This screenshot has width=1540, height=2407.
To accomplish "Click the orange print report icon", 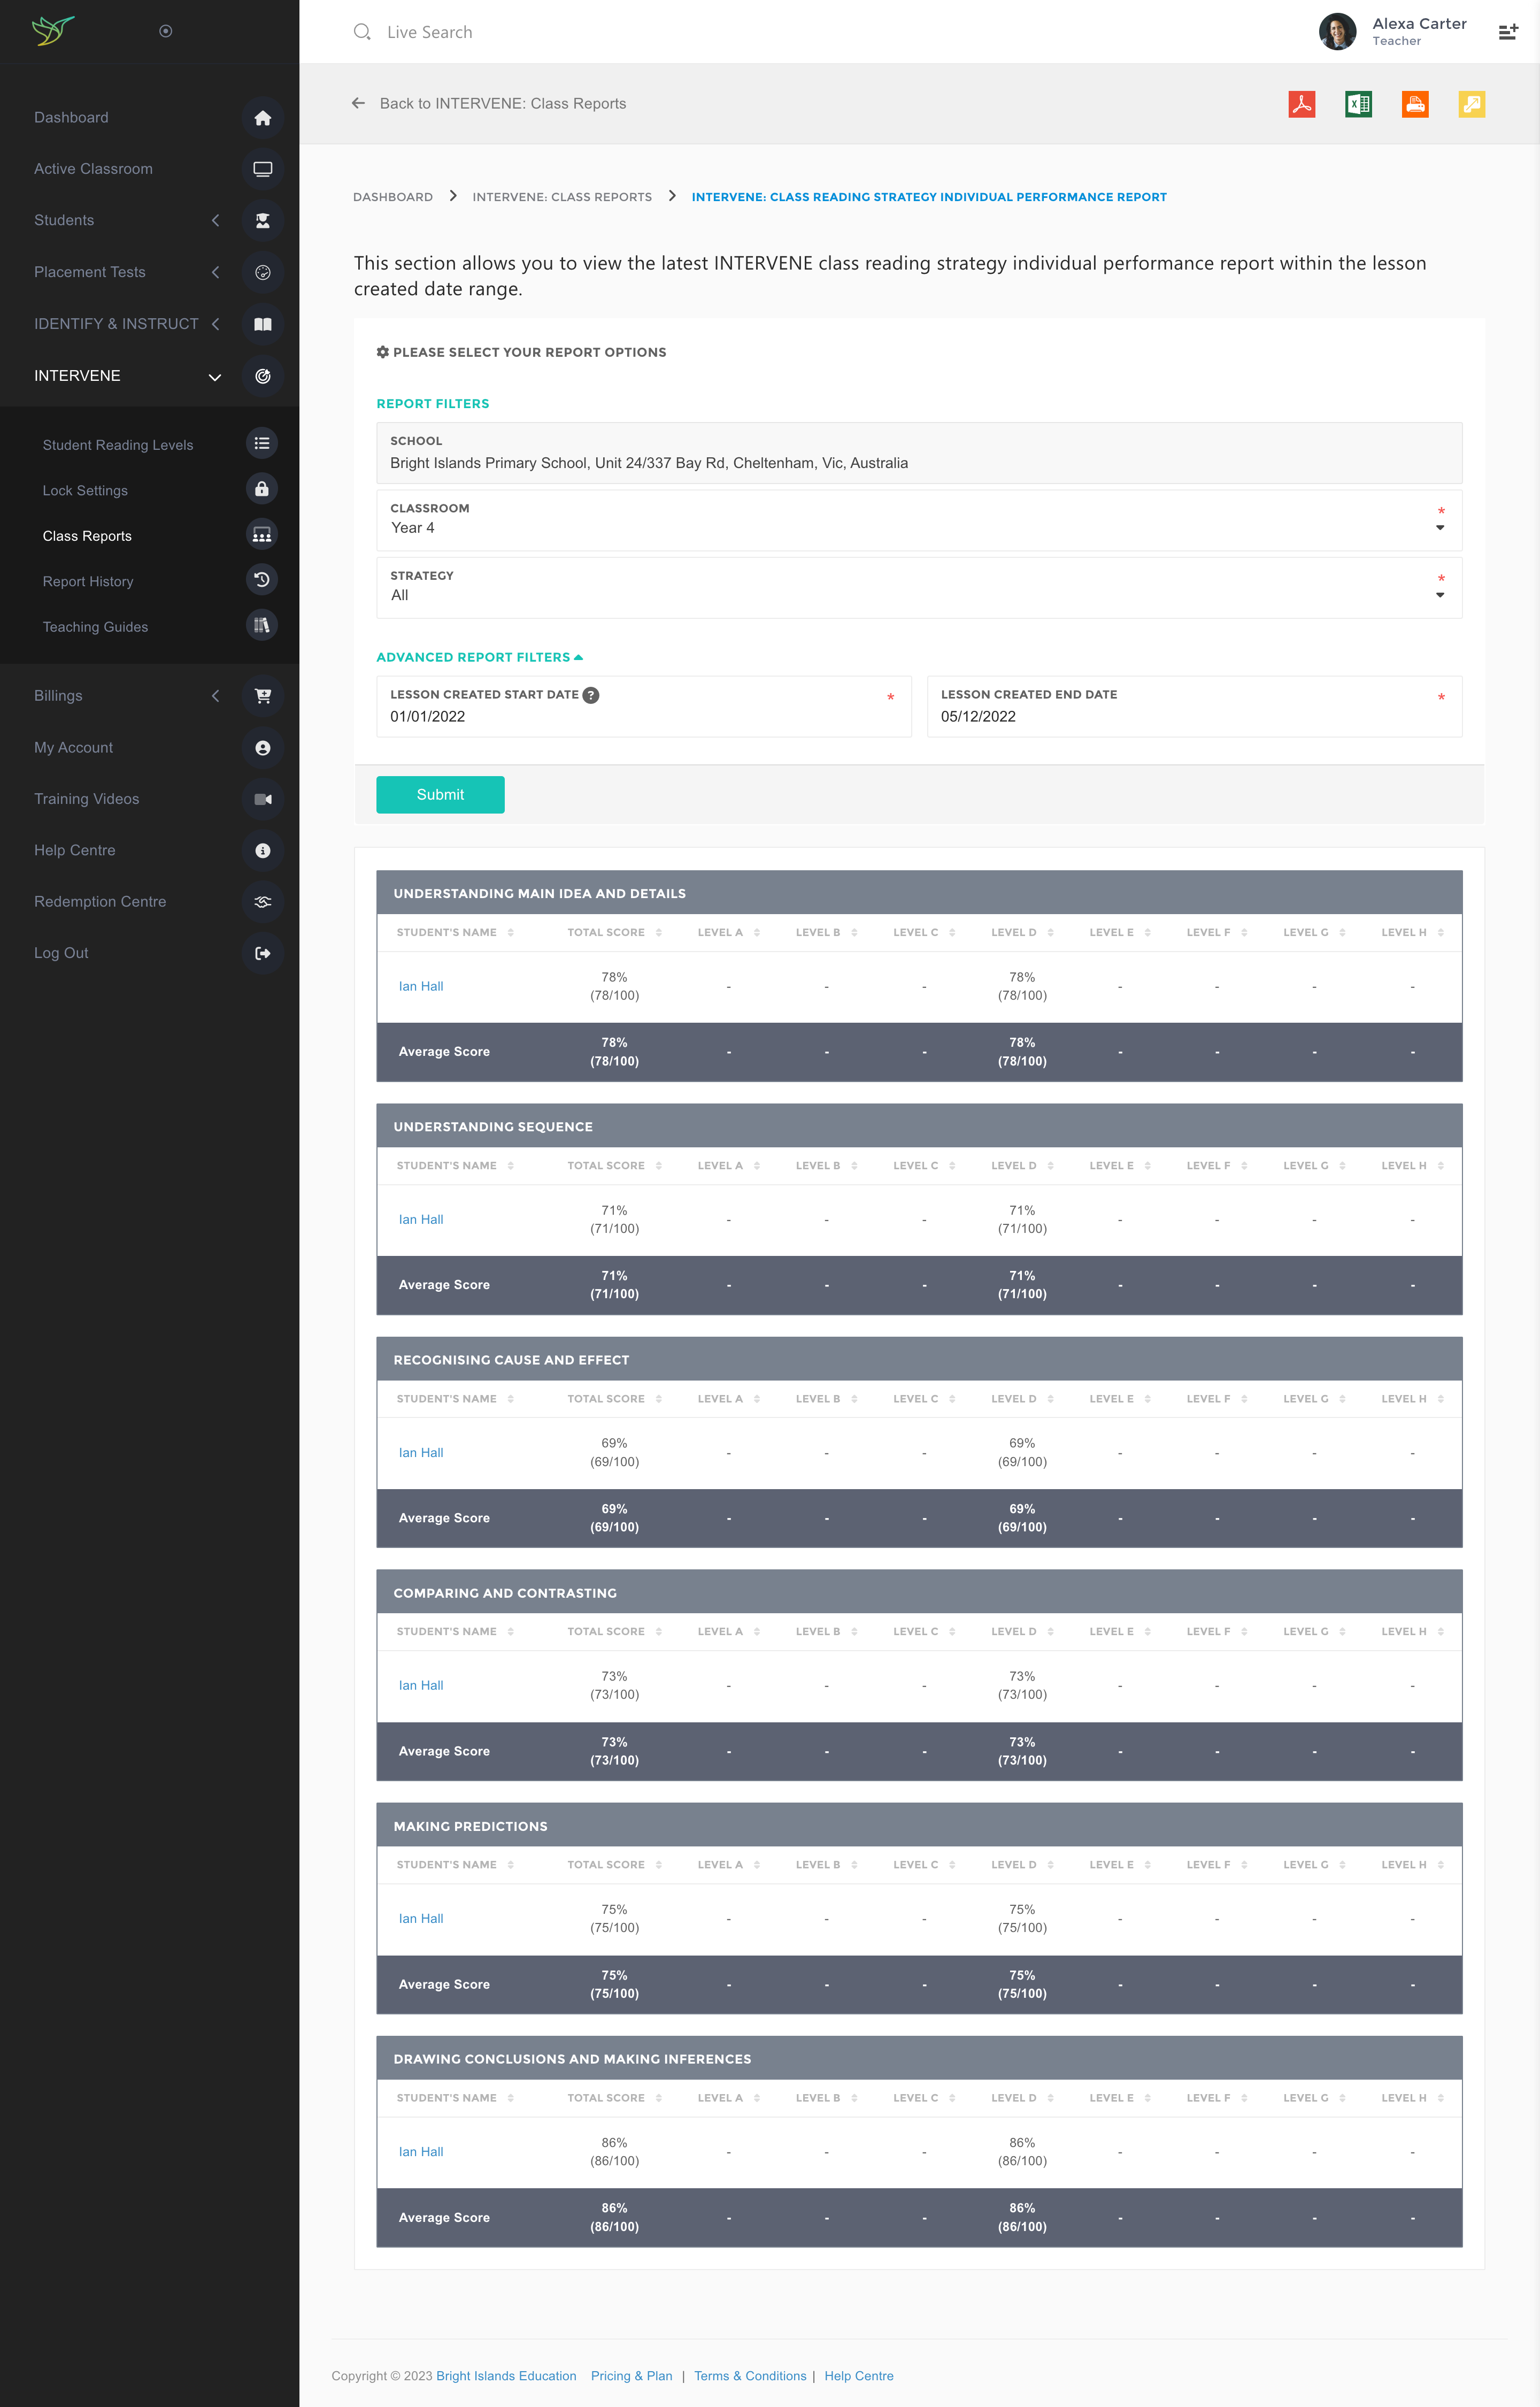I will (x=1415, y=104).
